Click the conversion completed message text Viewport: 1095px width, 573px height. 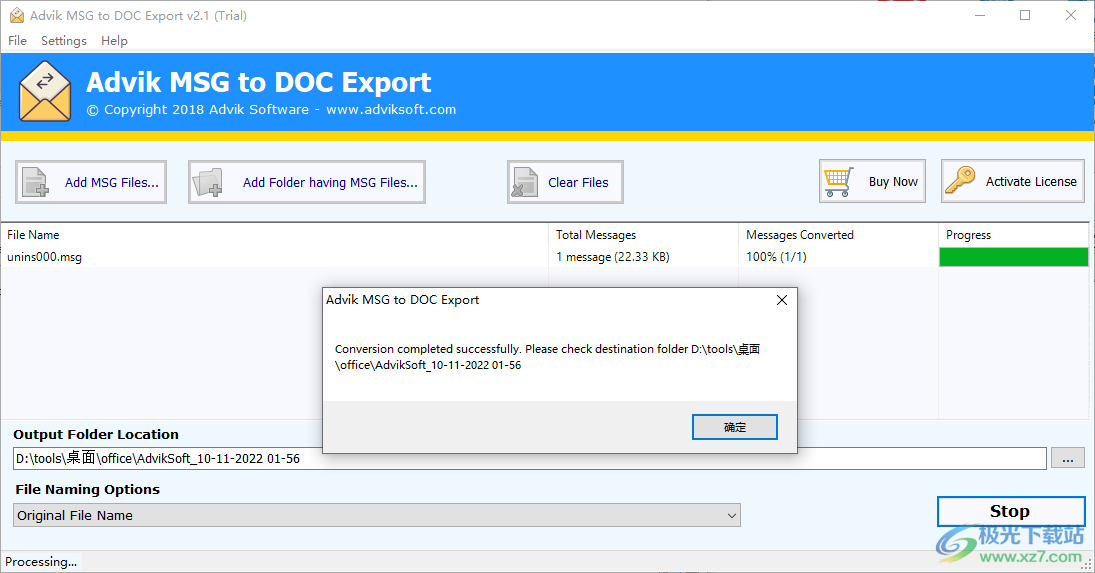tap(548, 357)
